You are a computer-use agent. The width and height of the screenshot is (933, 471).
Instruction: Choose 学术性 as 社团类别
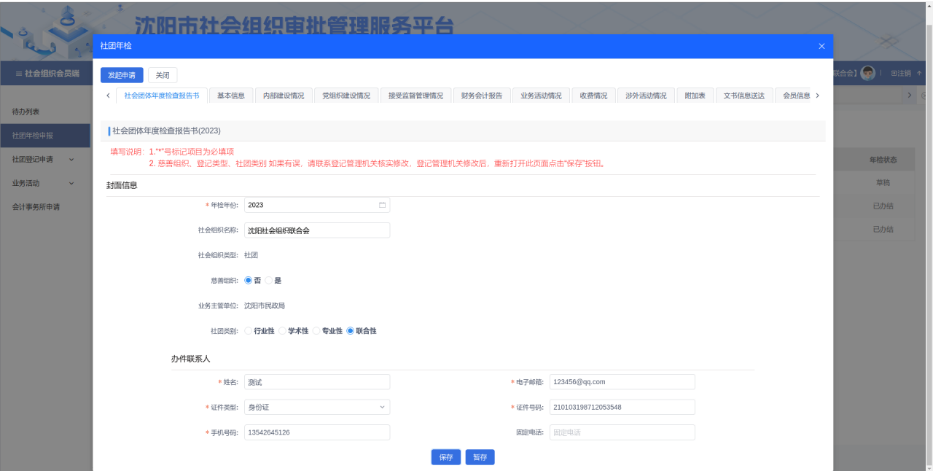282,330
